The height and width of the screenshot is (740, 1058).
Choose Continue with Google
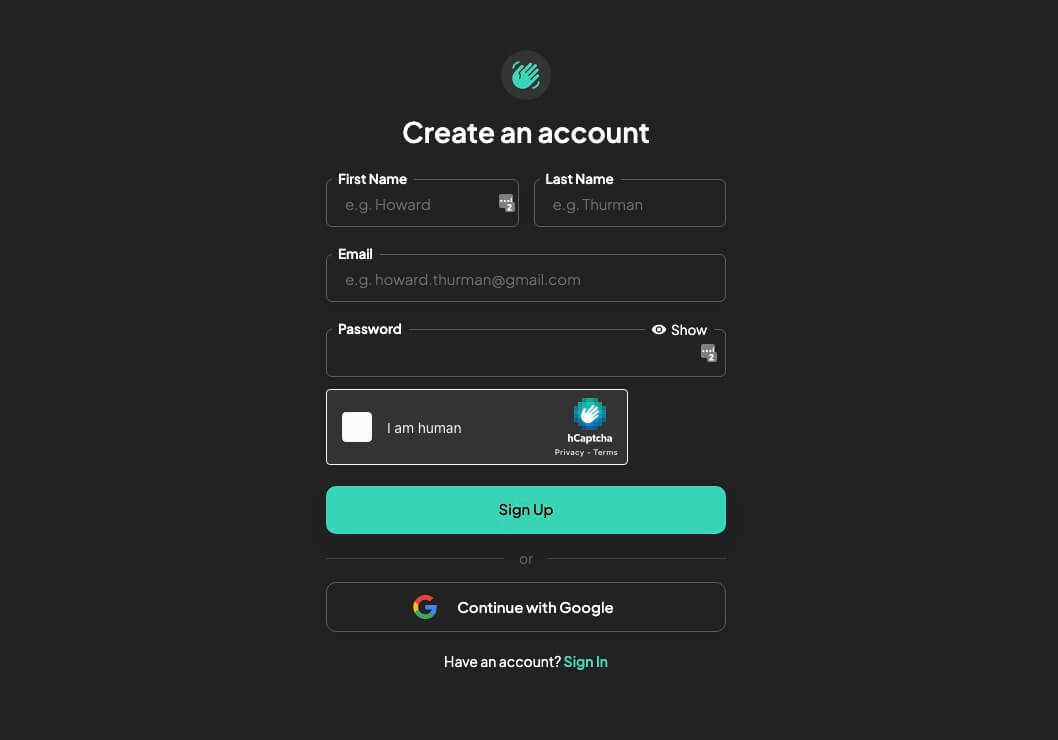(526, 607)
